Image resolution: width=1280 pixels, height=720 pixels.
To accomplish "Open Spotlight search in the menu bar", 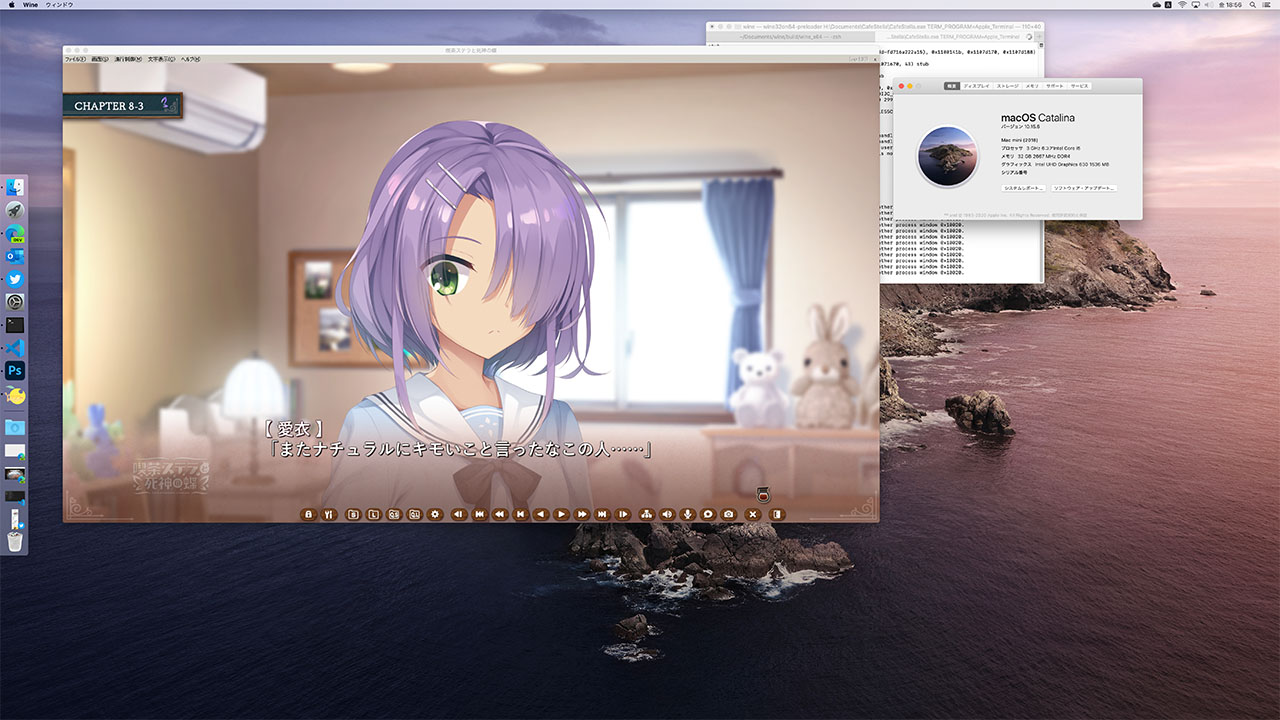I will pos(1253,5).
